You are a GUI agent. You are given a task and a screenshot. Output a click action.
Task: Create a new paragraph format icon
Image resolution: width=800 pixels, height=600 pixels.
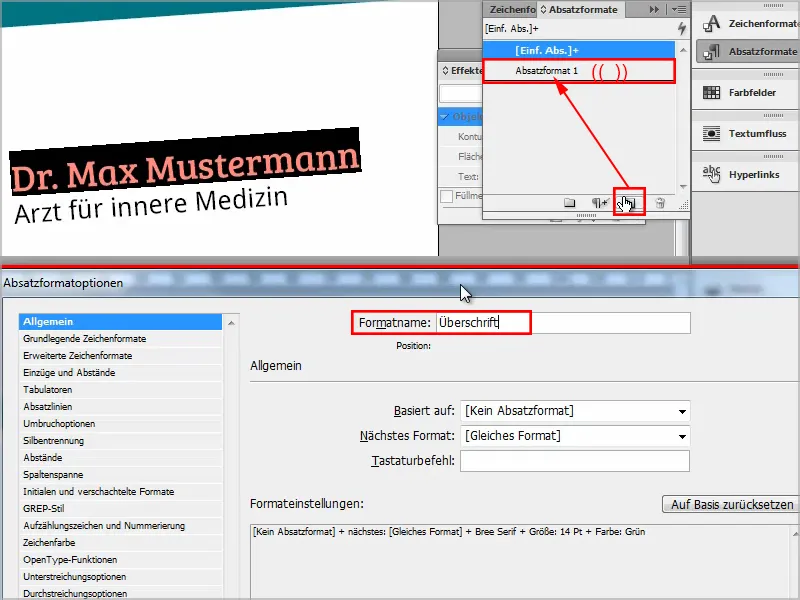(629, 203)
